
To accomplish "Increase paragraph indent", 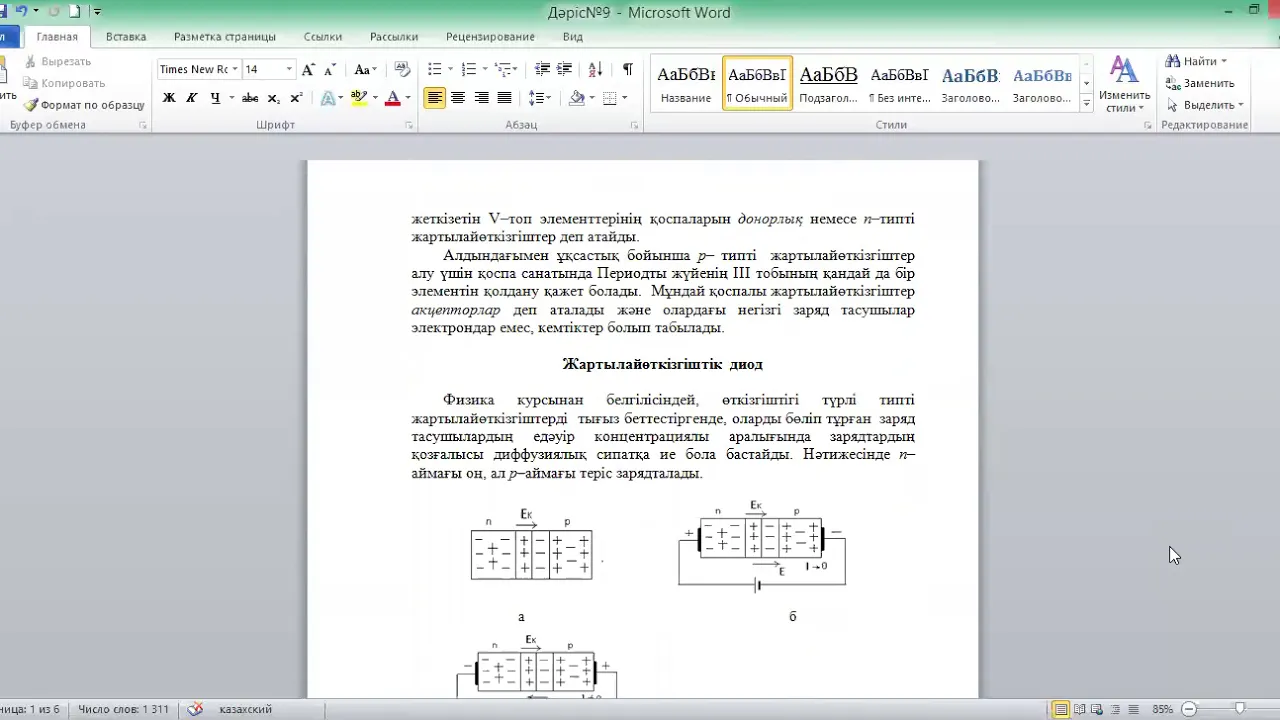I will pyautogui.click(x=564, y=69).
